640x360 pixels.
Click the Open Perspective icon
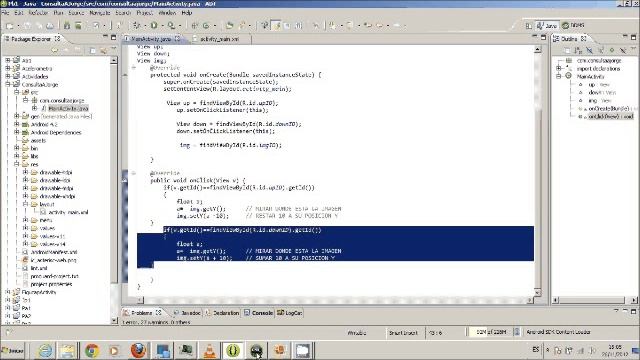tap(529, 26)
